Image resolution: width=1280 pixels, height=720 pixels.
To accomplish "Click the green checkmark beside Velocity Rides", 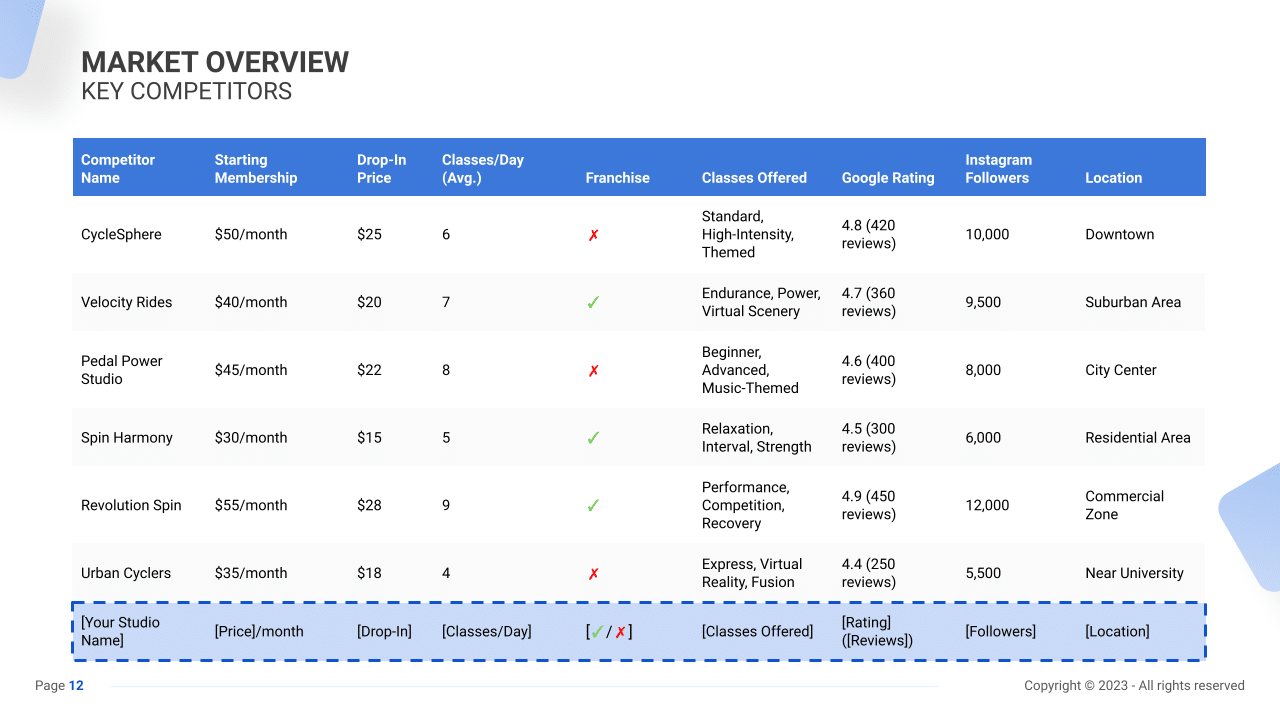I will [x=593, y=302].
